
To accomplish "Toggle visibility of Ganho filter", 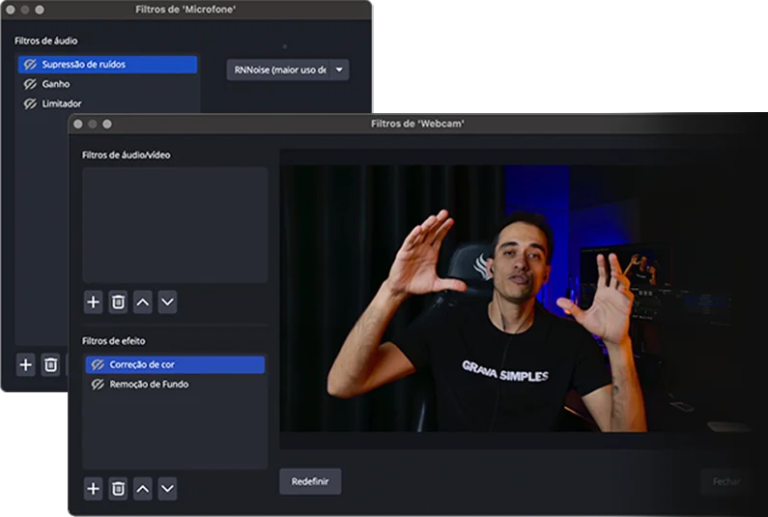I will pyautogui.click(x=31, y=84).
